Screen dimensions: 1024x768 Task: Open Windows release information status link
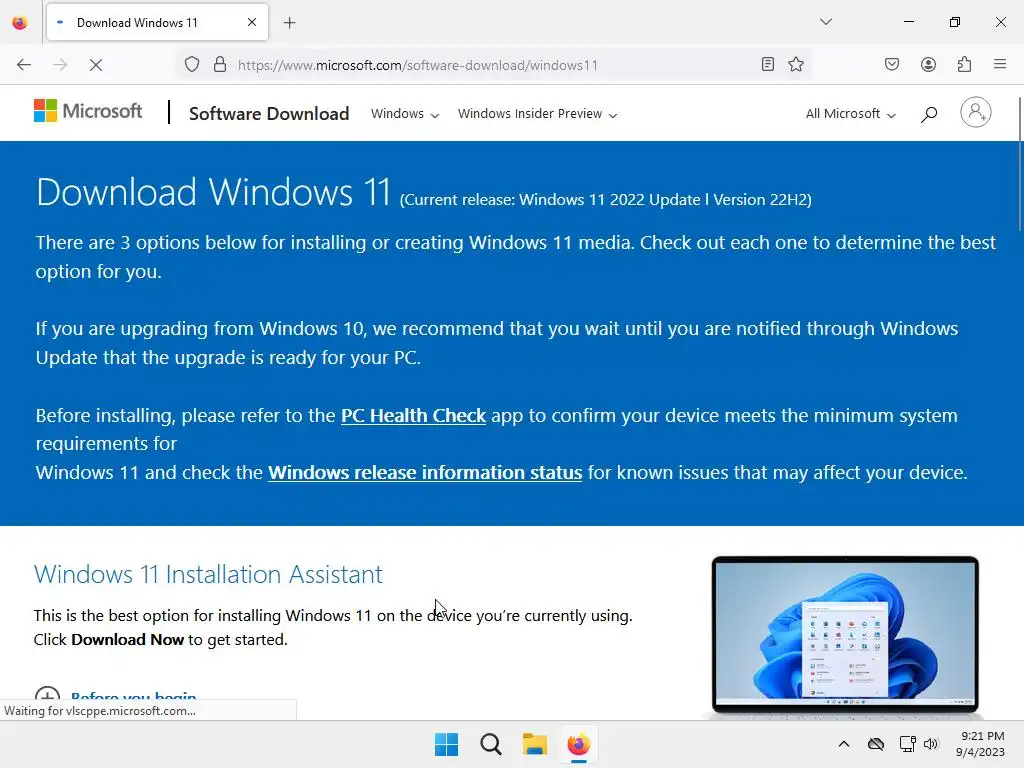[x=425, y=473]
